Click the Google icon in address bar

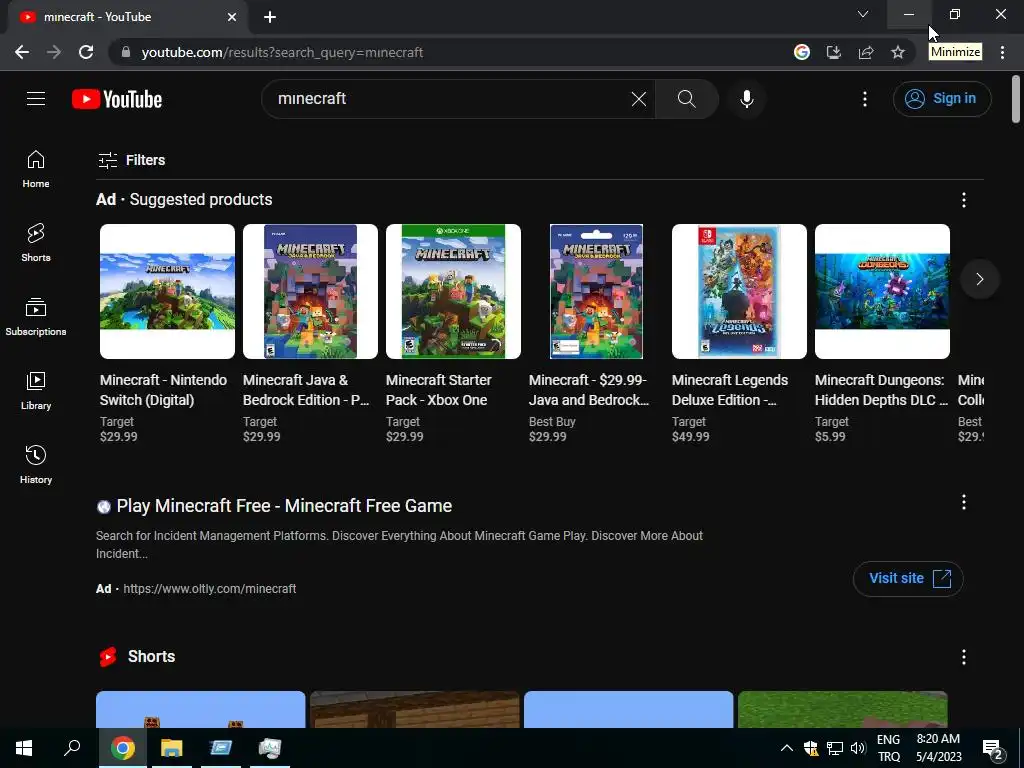801,52
